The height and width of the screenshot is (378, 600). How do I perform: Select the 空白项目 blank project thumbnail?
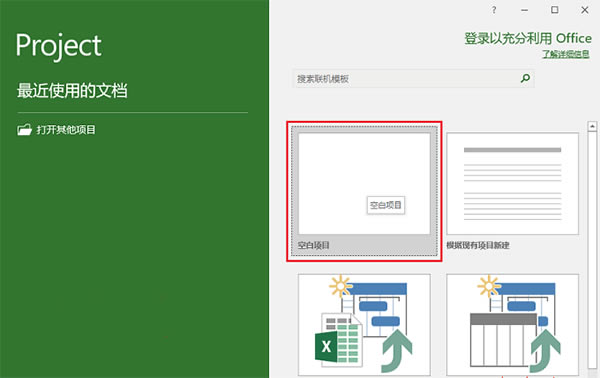pos(364,183)
